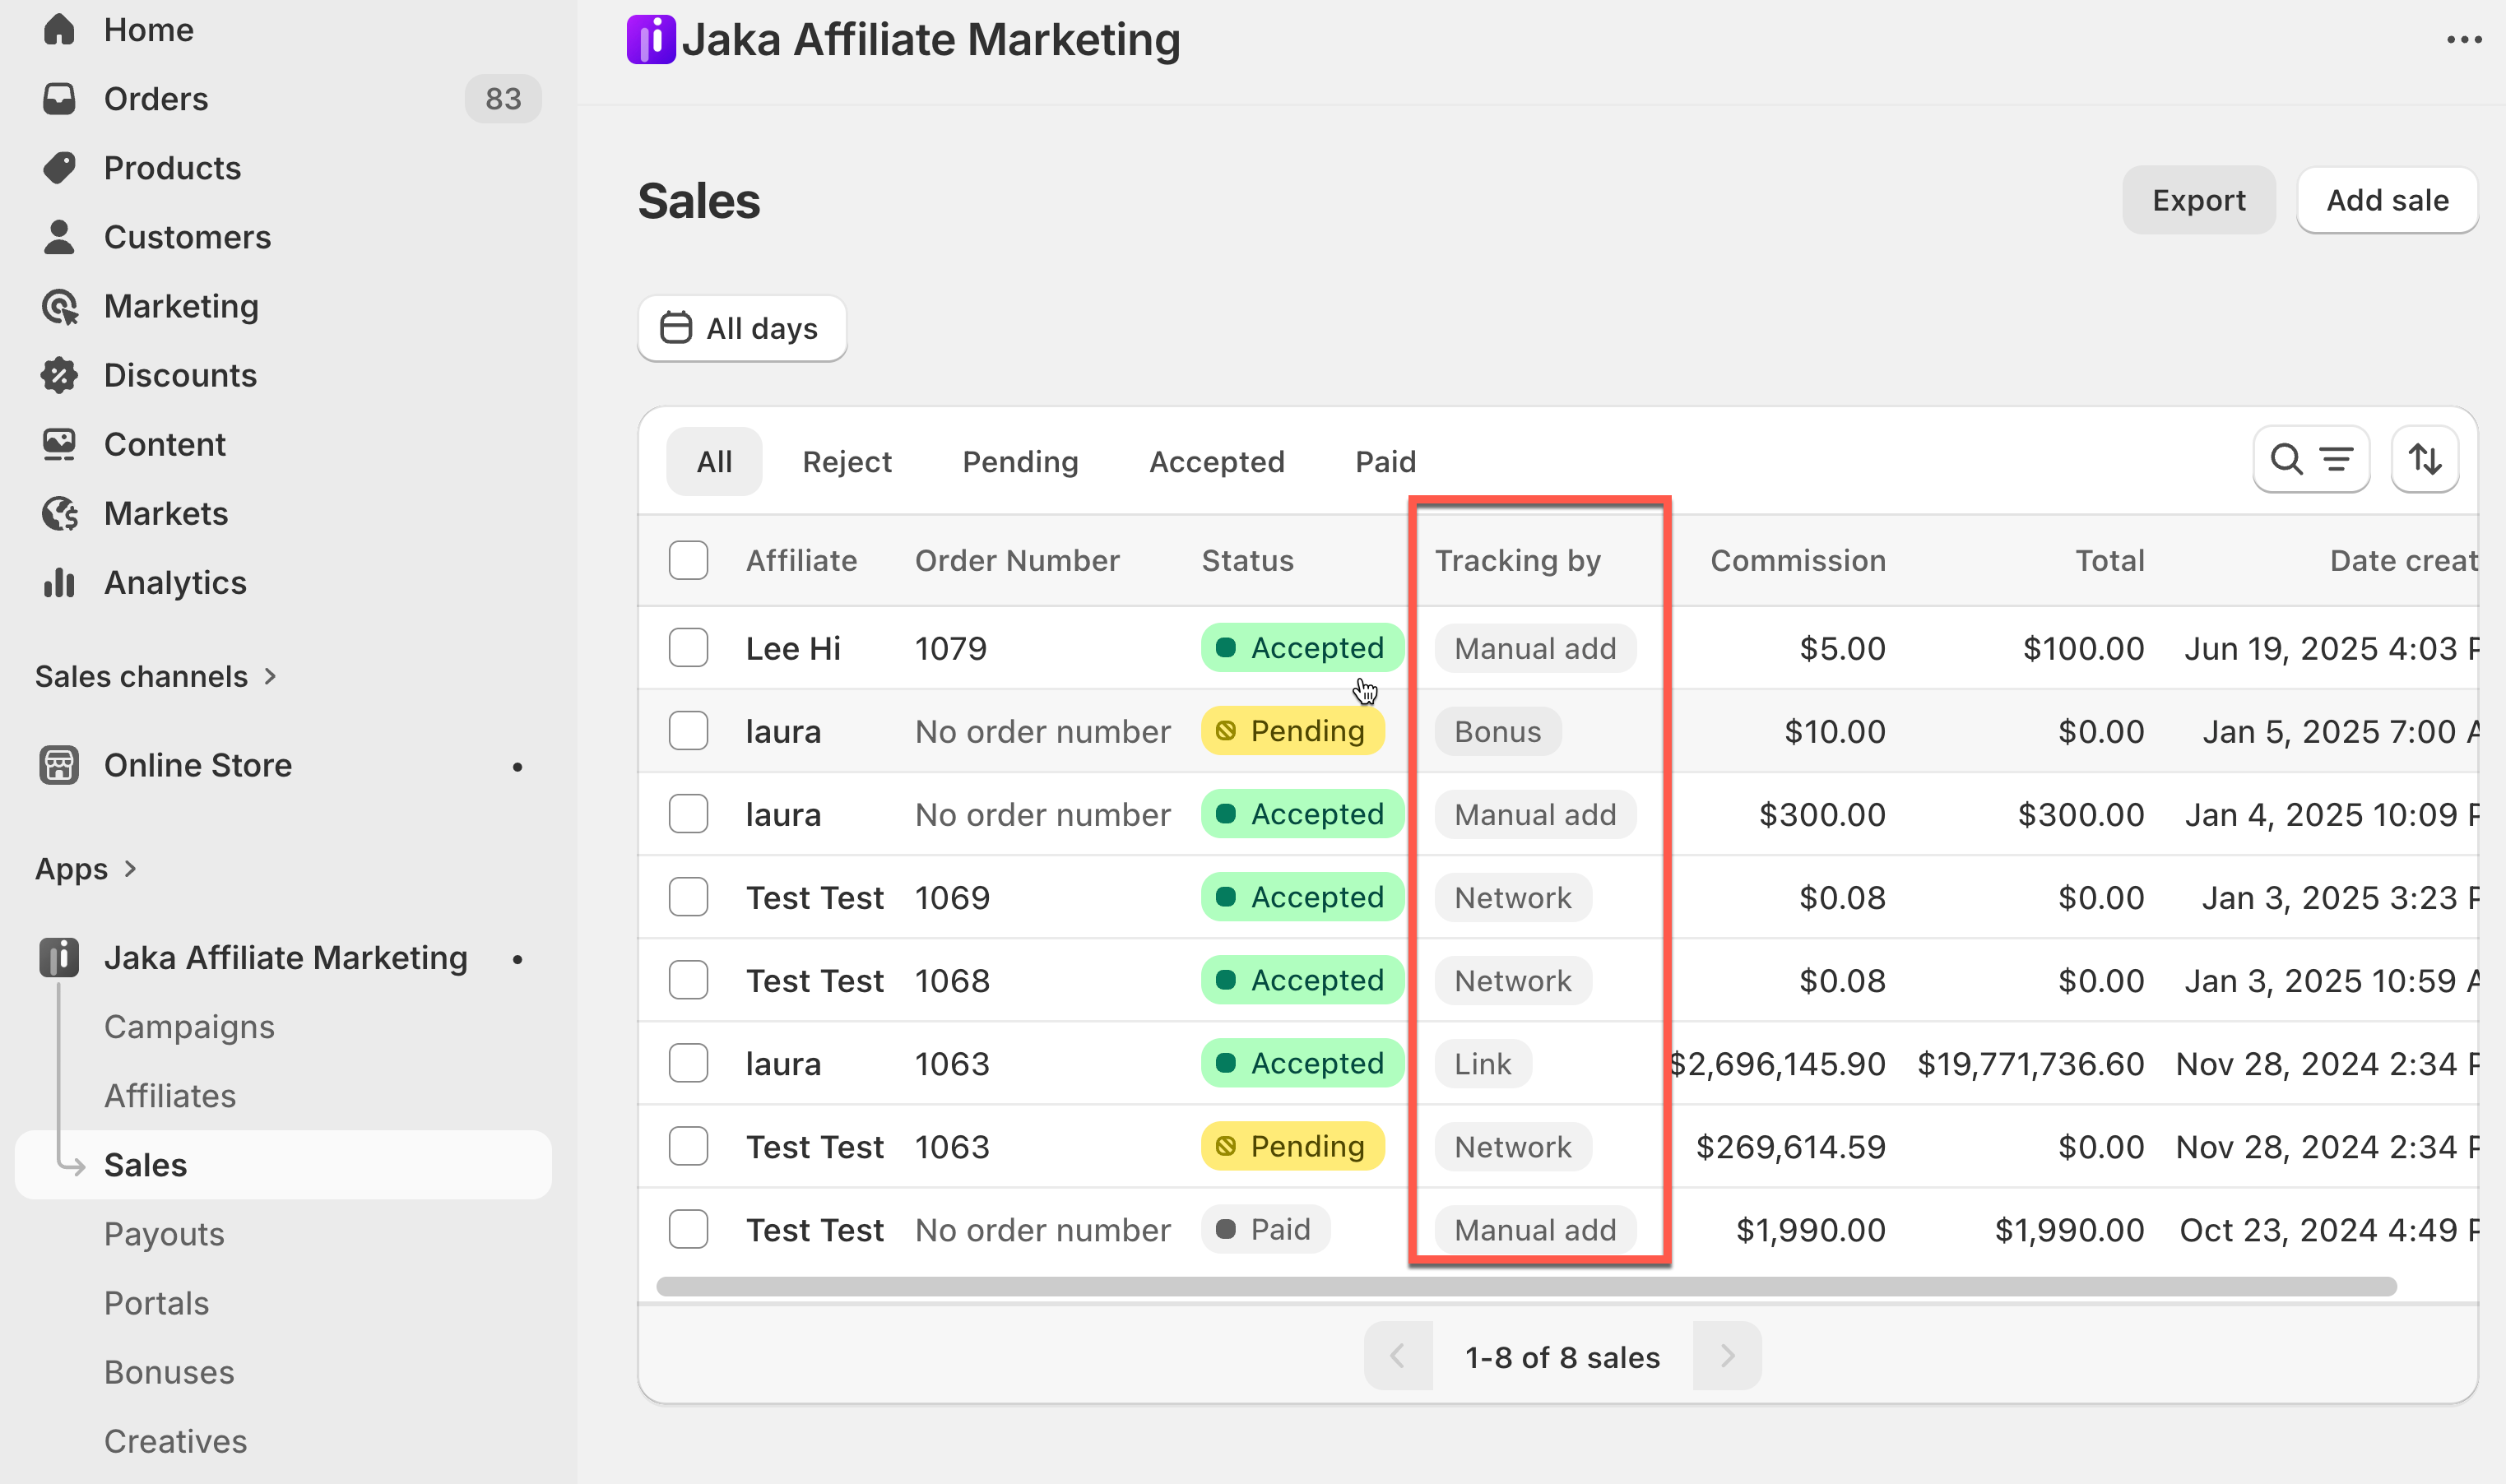Open the search and filter icon button
The image size is (2506, 1484).
pyautogui.click(x=2310, y=460)
